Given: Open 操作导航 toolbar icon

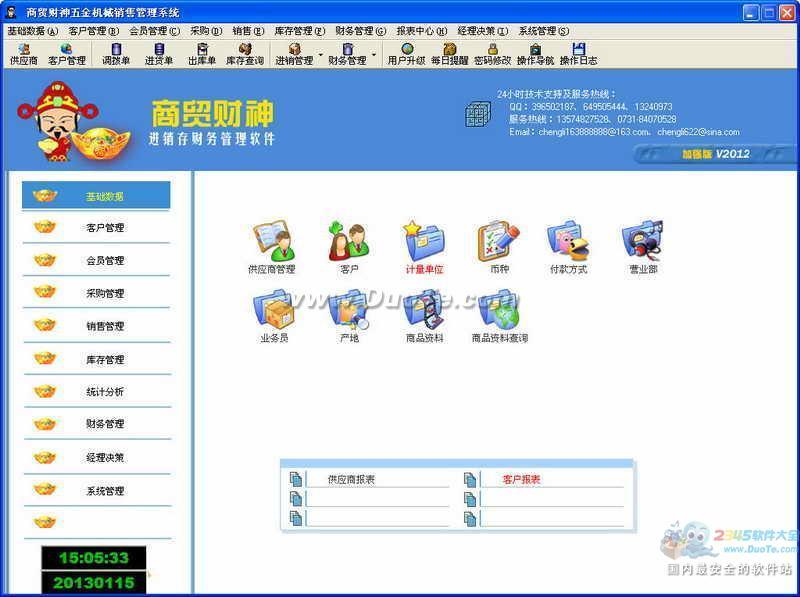Looking at the screenshot, I should (535, 54).
